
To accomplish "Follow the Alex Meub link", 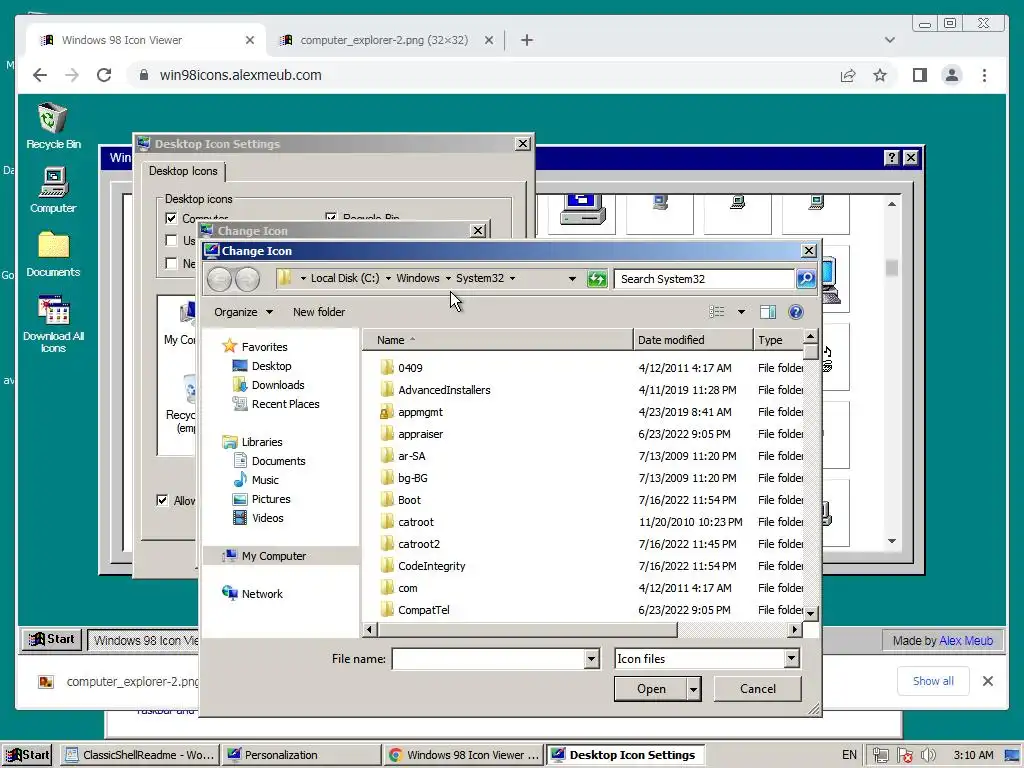I will [966, 641].
